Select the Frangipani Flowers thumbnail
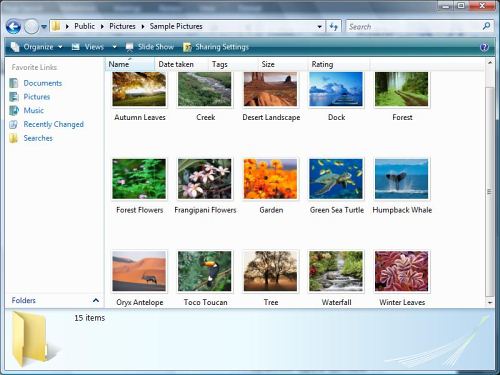The image size is (500, 375). pos(205,179)
